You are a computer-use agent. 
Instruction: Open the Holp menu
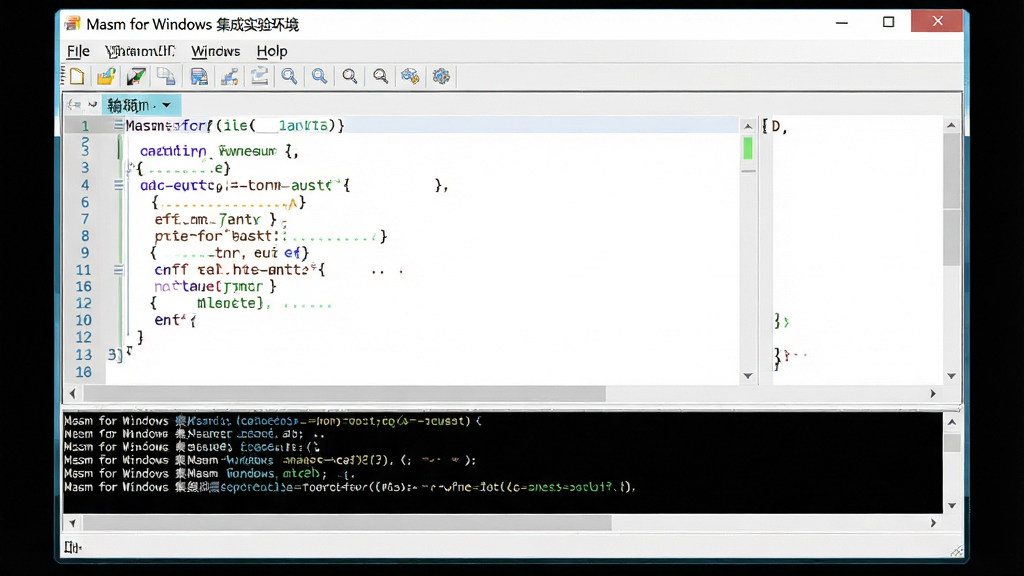(x=272, y=51)
